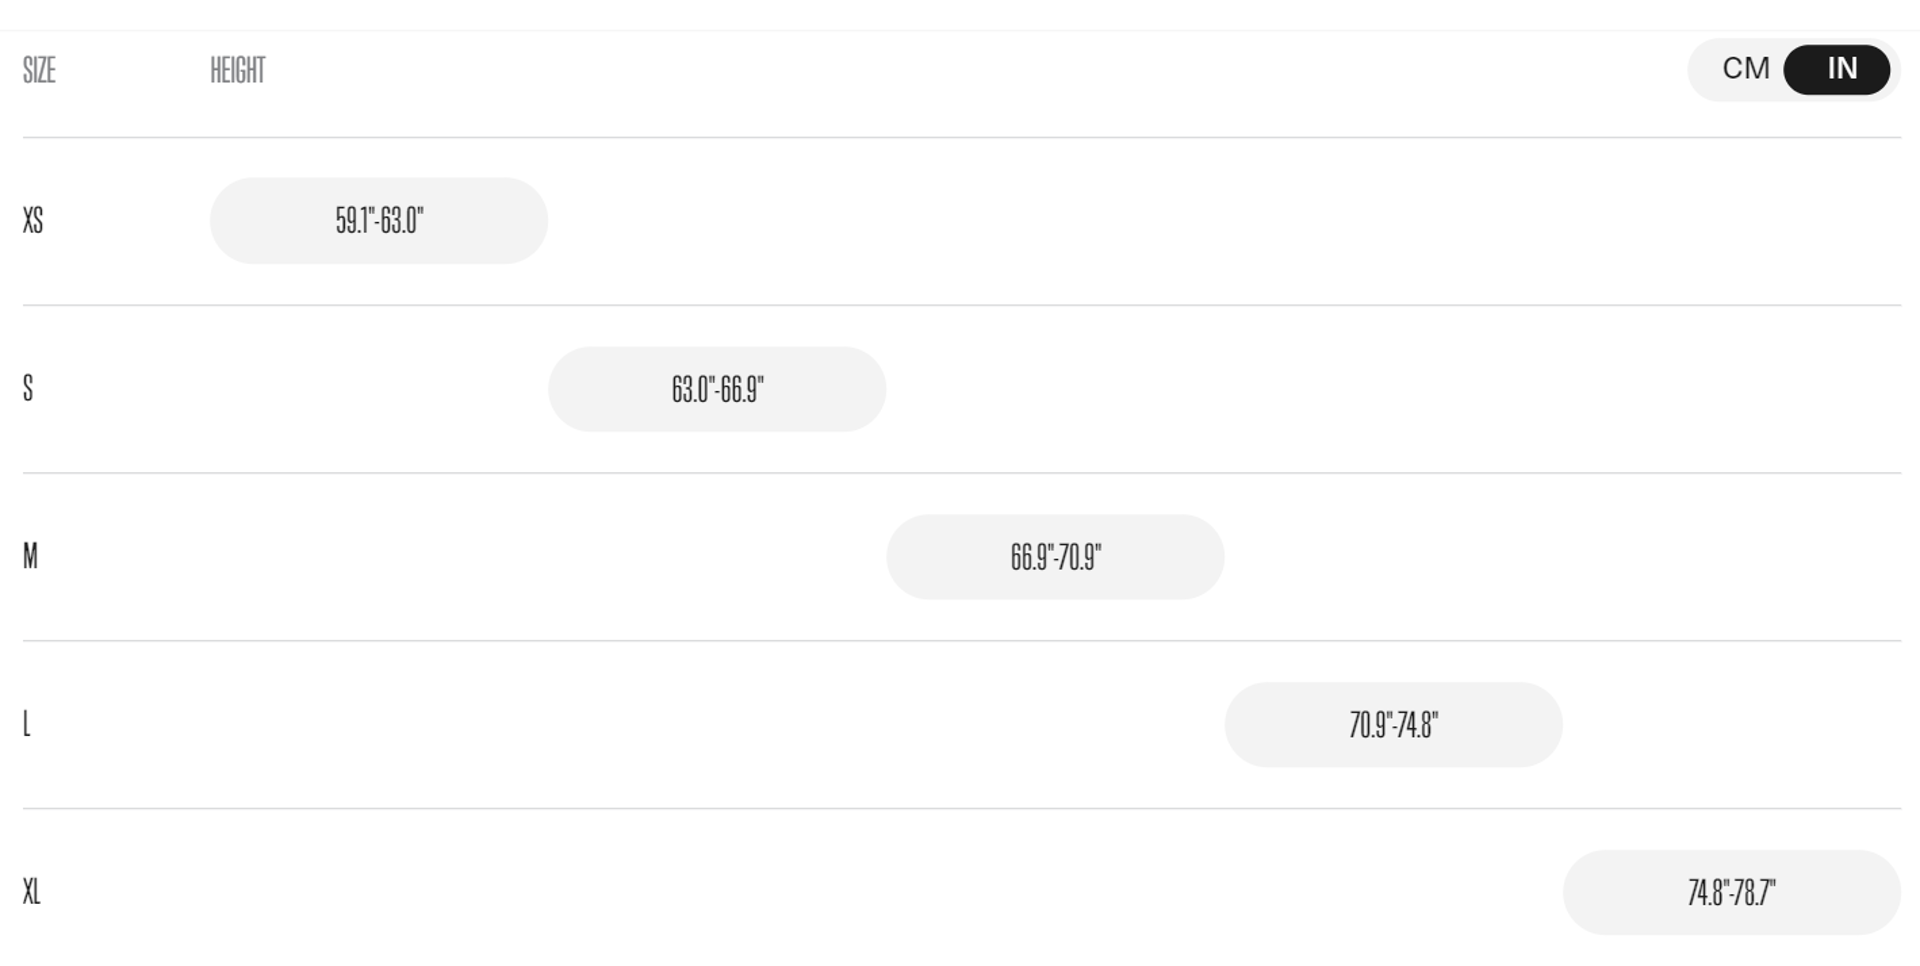Click the thin line above the SIZE header
The width and height of the screenshot is (1920, 966).
point(960,31)
